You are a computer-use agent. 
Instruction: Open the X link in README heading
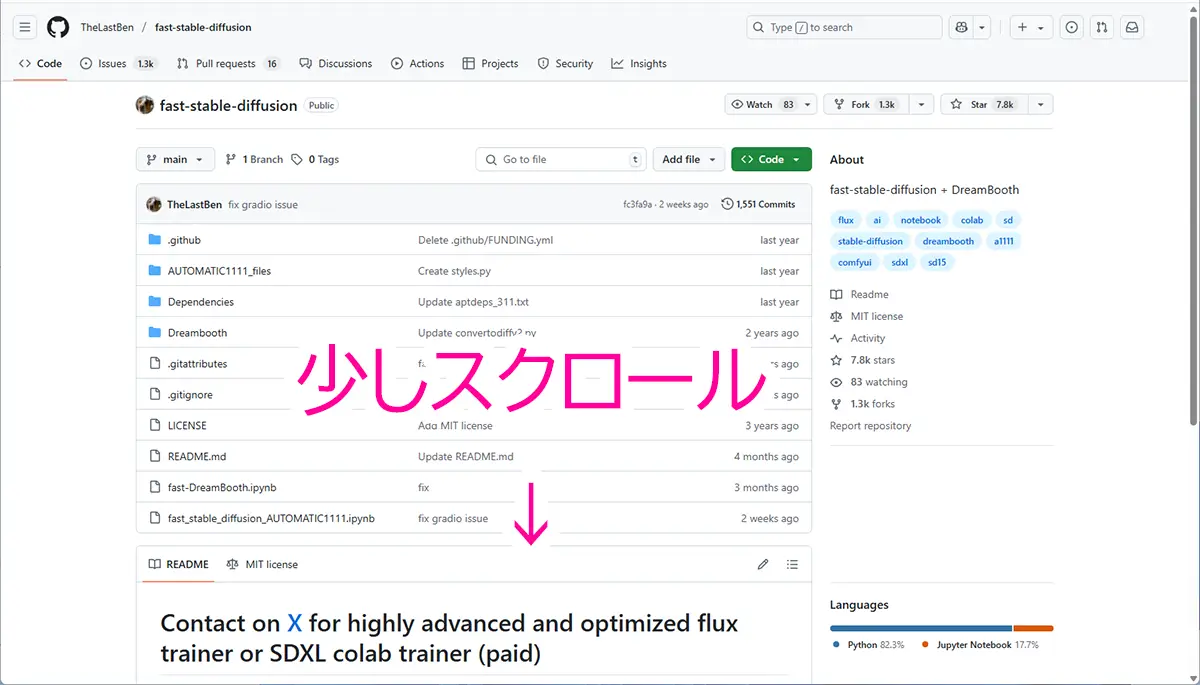tap(294, 623)
